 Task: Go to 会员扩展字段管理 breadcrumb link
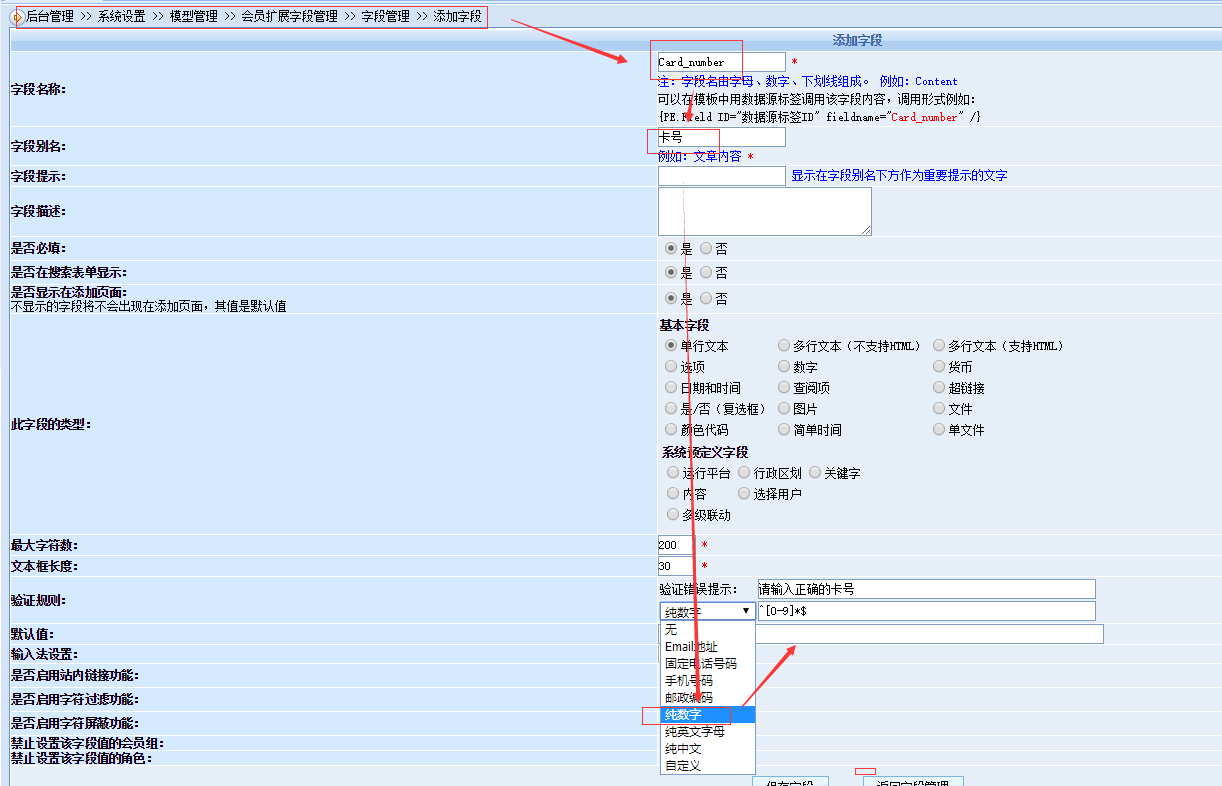coord(289,17)
